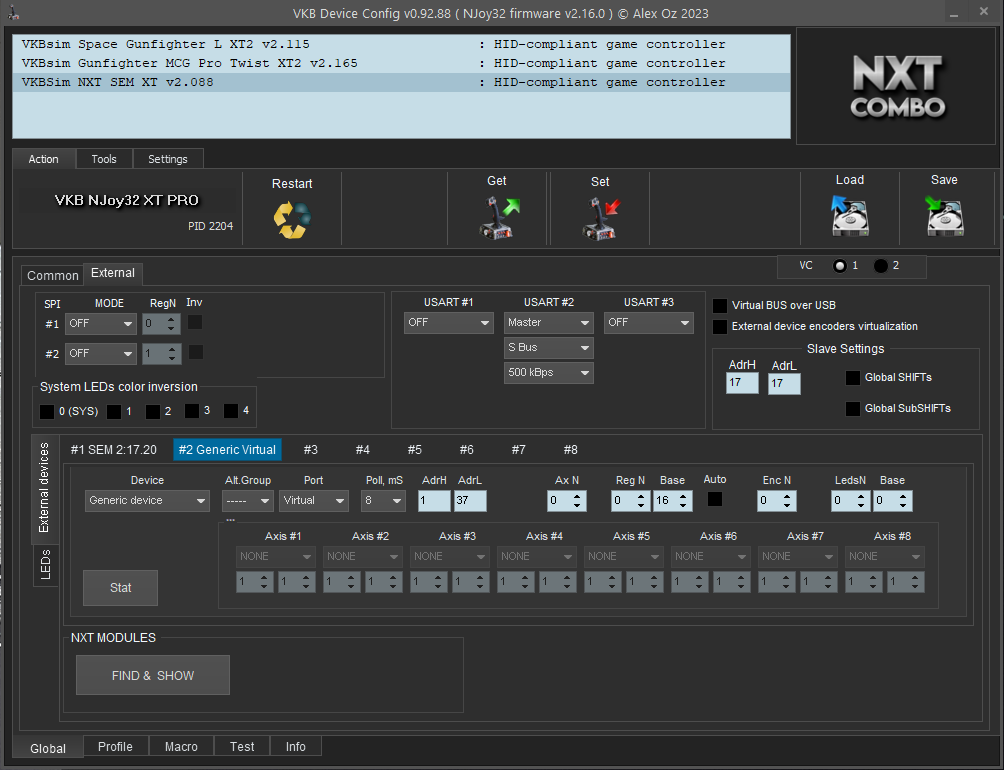
Task: Toggle LED 1 color inversion checkbox
Action: coord(114,412)
